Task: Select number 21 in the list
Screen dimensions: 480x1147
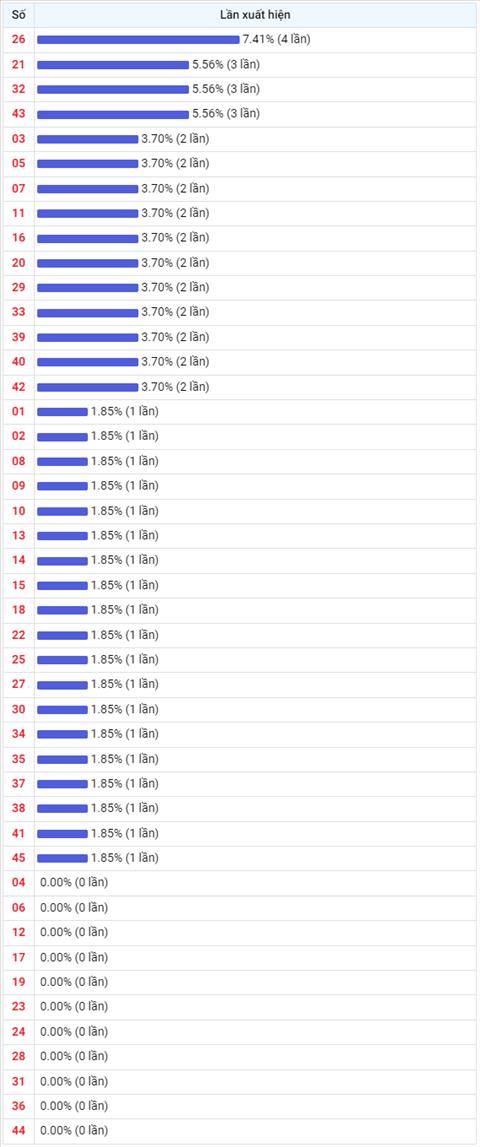Action: pyautogui.click(x=18, y=64)
